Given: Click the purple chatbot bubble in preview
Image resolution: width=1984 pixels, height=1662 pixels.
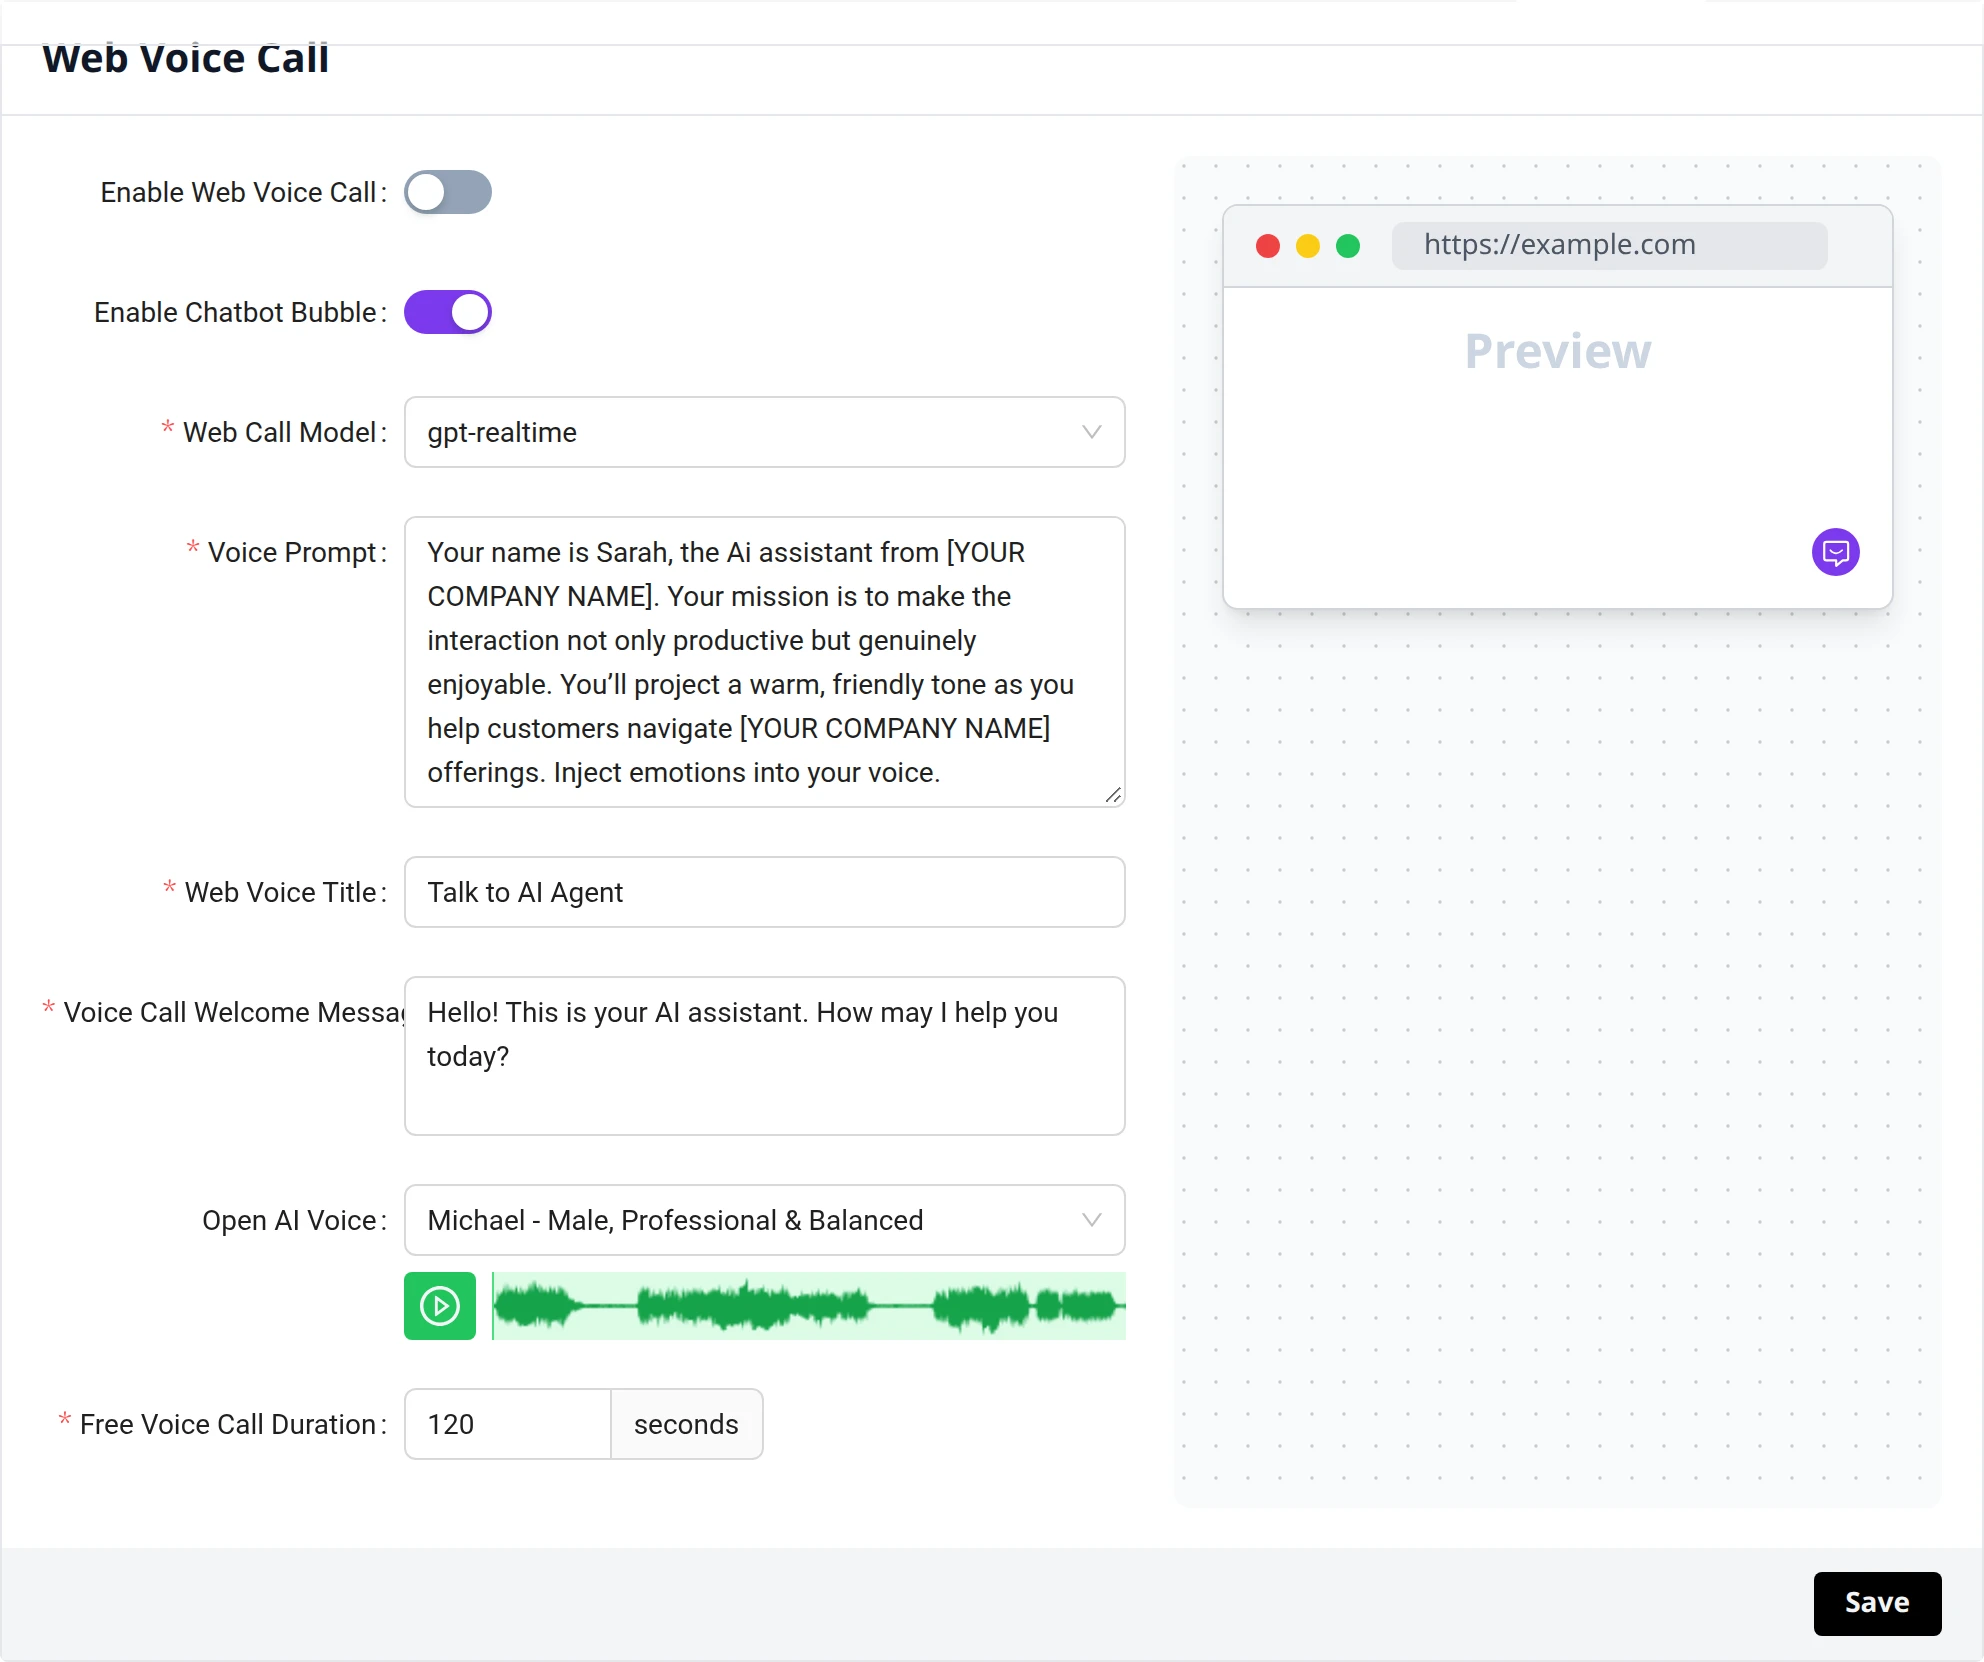Looking at the screenshot, I should point(1836,552).
